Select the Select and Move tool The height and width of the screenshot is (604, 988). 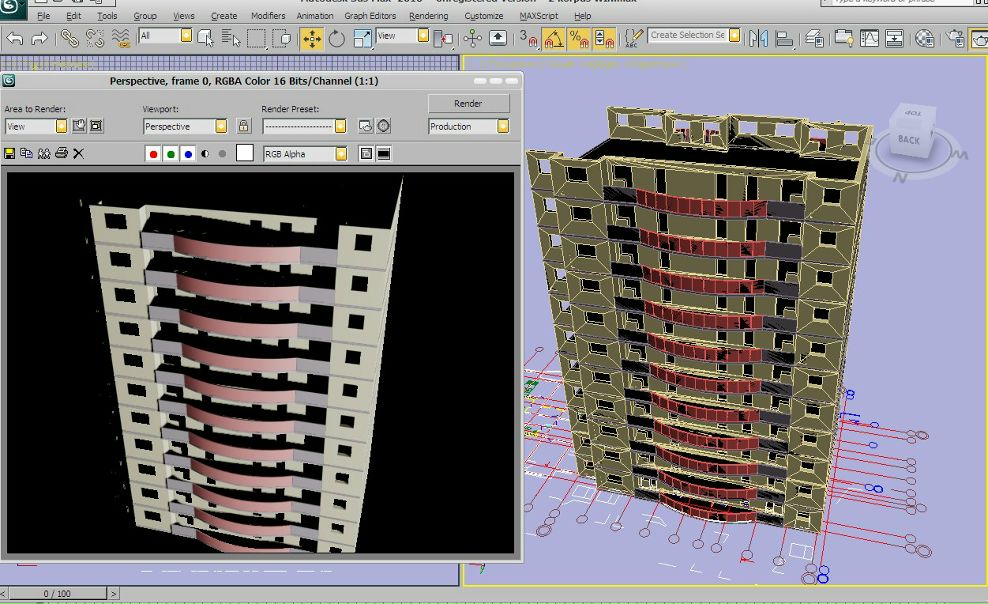[311, 38]
